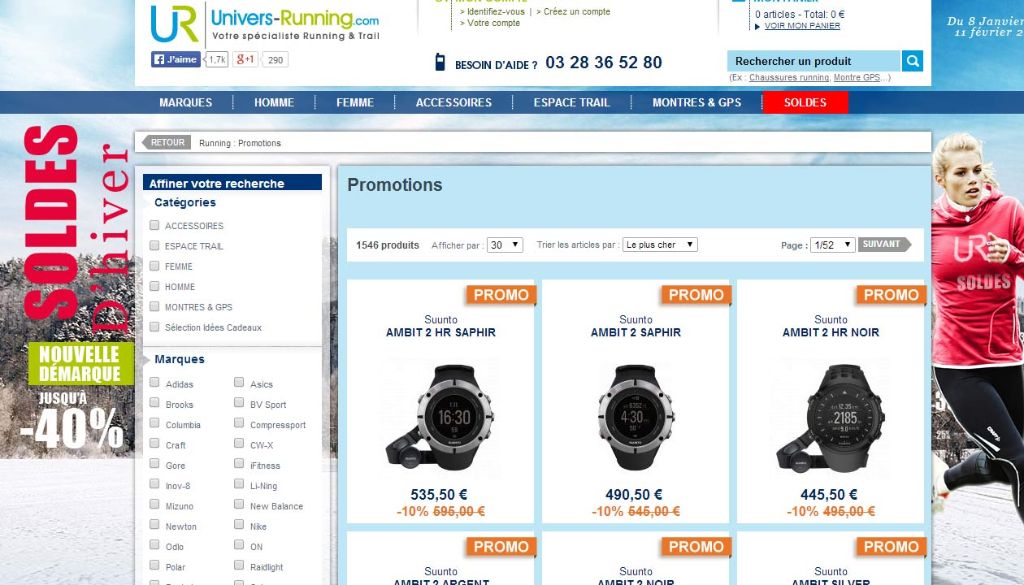Expand the sort by Le plus cher dropdown
The width and height of the screenshot is (1024, 585).
660,245
